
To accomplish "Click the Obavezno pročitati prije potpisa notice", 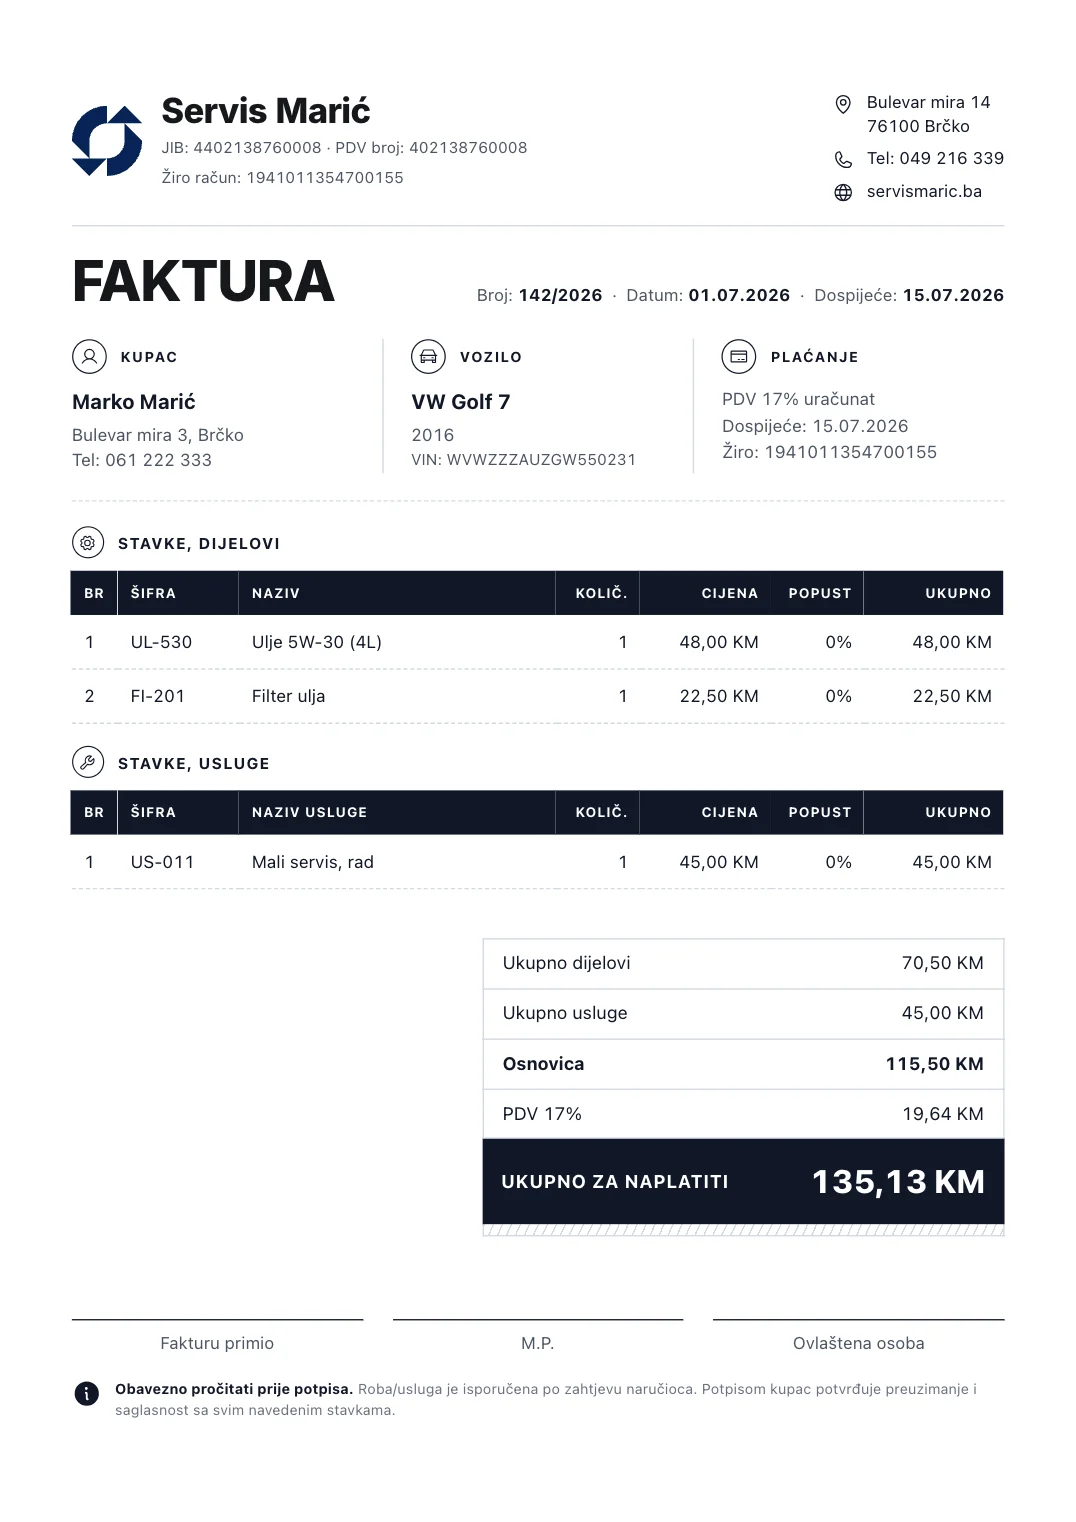I will [234, 1389].
